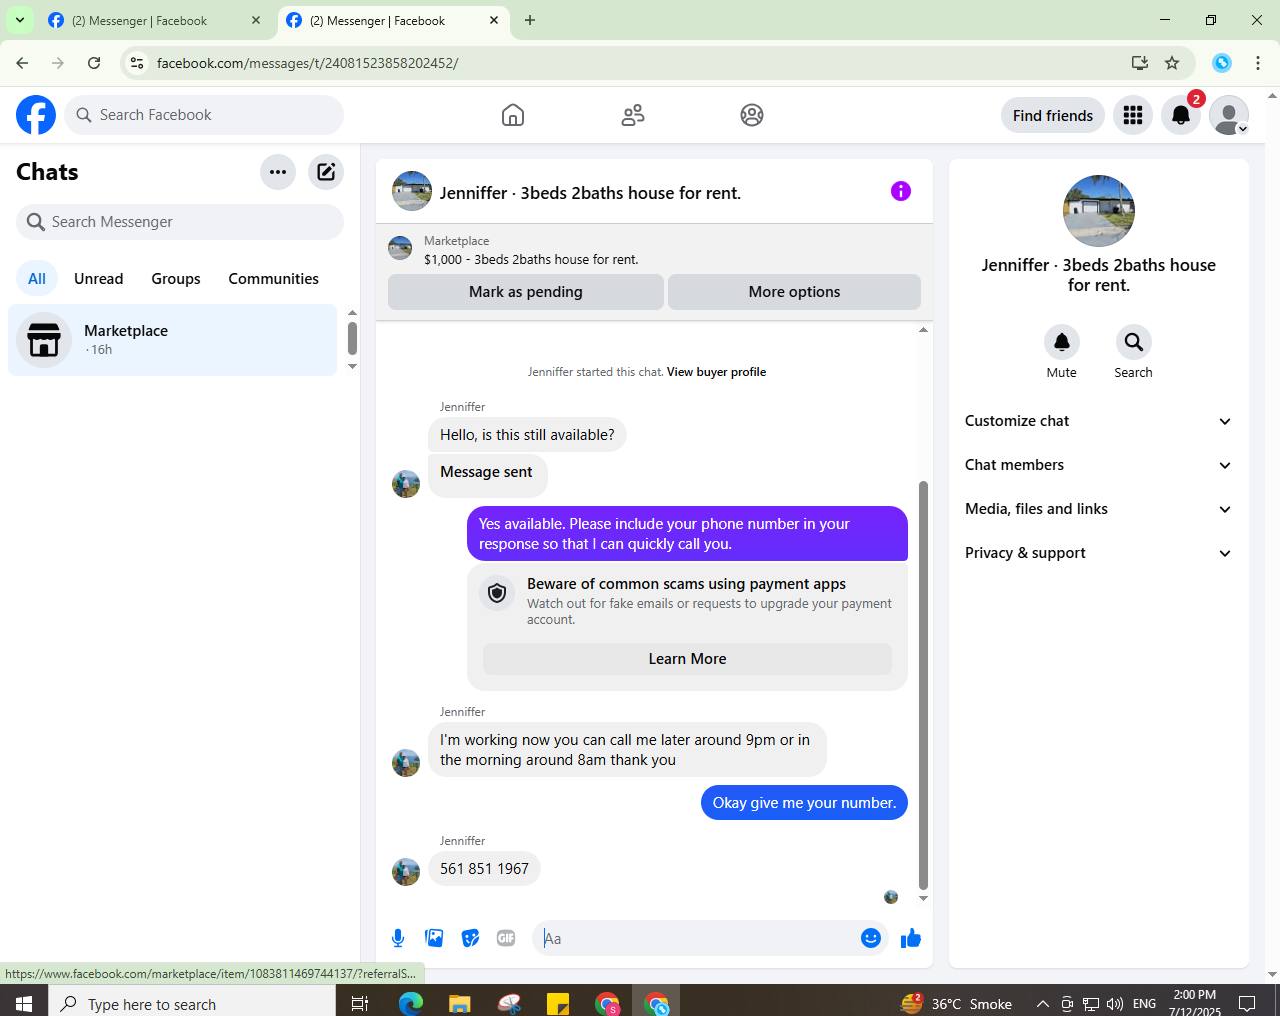Viewport: 1280px width, 1016px height.
Task: Open the notifications bell with badge
Action: [1181, 115]
